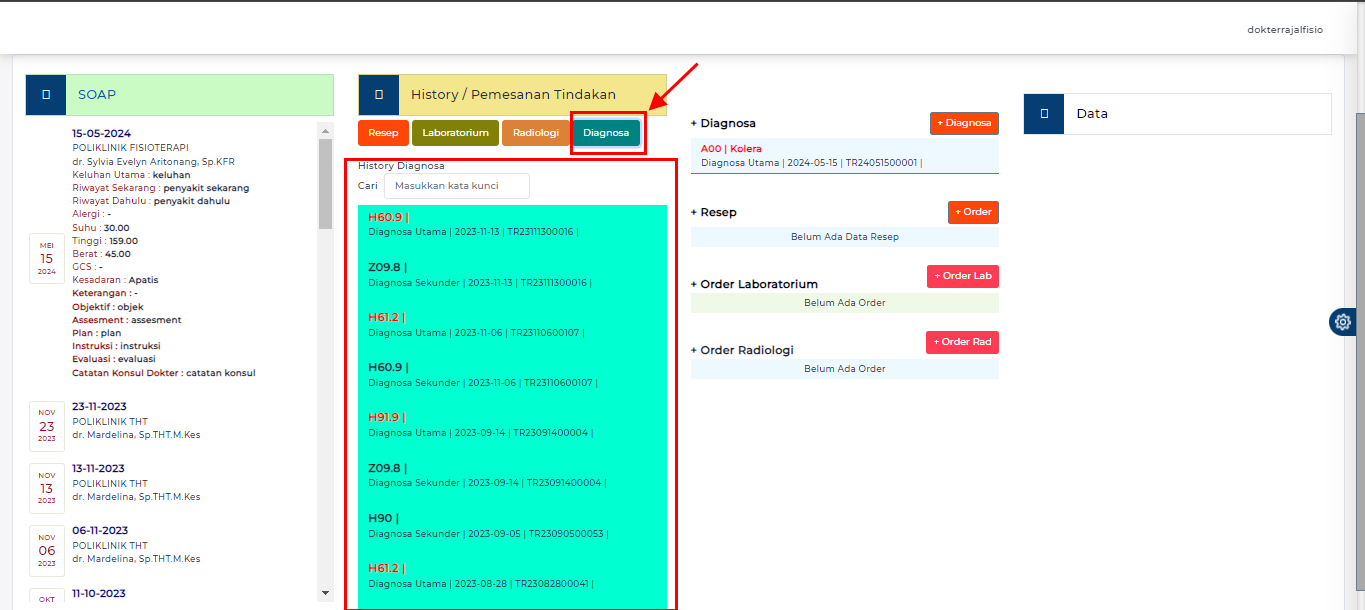The image size is (1365, 610).
Task: Click the dokterrajalfisio username in the header
Action: [x=1284, y=29]
